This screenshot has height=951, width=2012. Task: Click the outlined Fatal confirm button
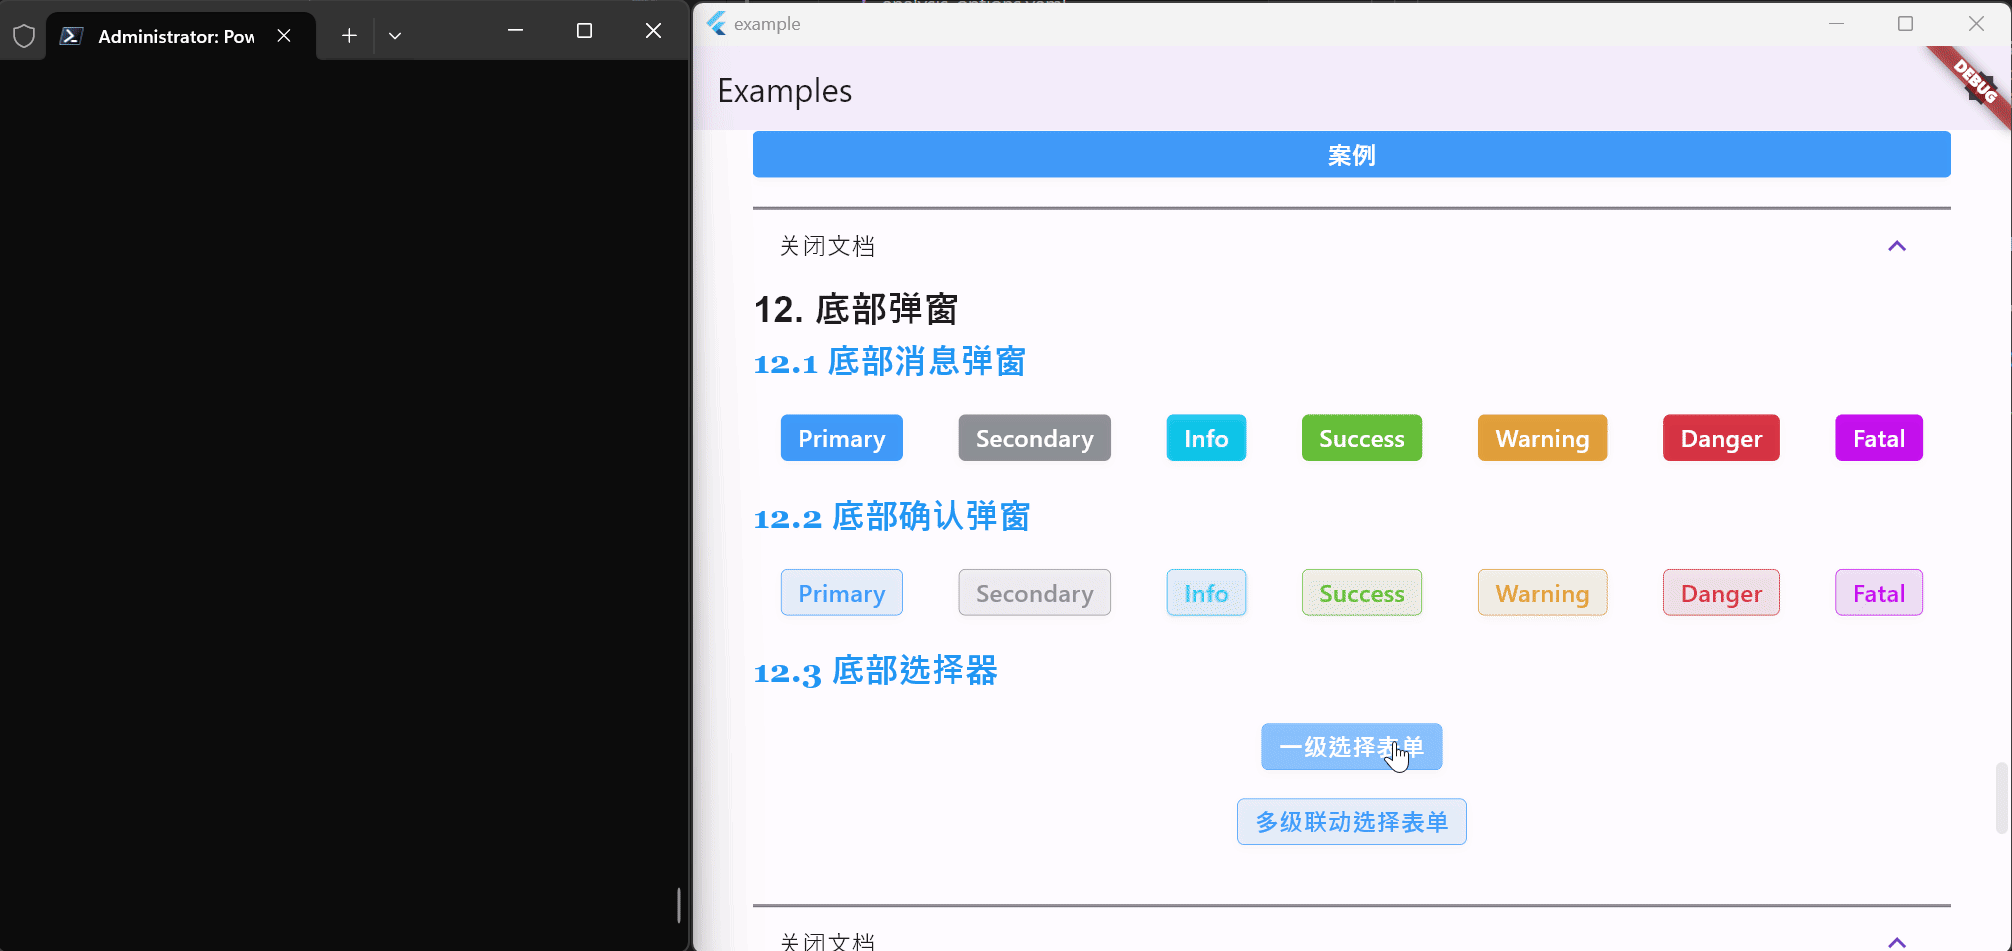coord(1878,591)
